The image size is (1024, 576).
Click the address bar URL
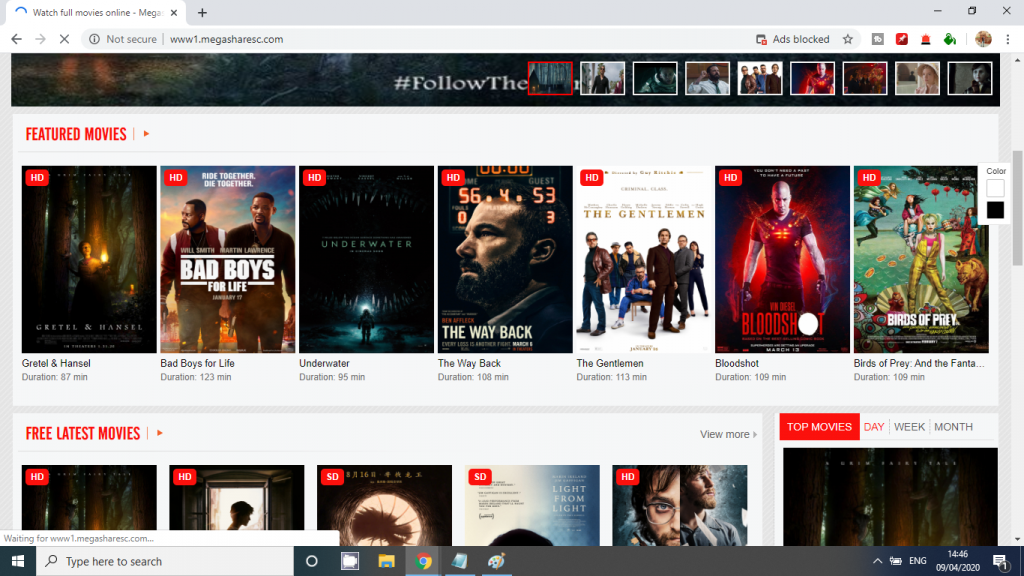coord(227,39)
